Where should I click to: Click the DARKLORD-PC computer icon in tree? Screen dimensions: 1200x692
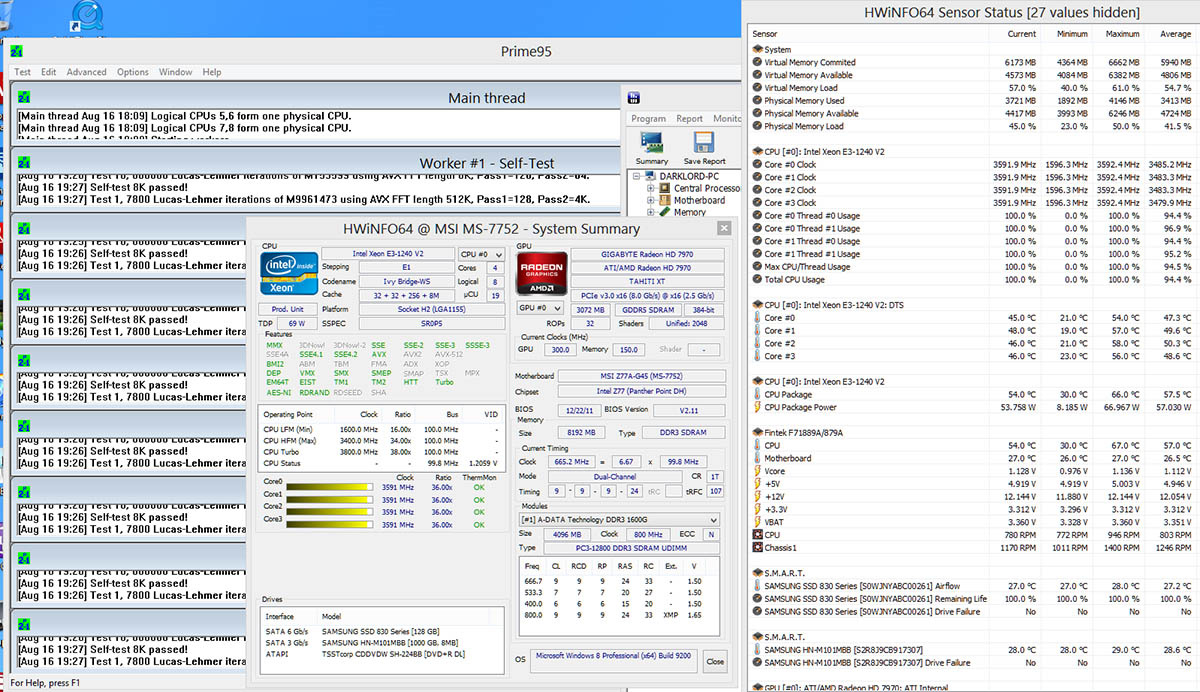pos(650,175)
